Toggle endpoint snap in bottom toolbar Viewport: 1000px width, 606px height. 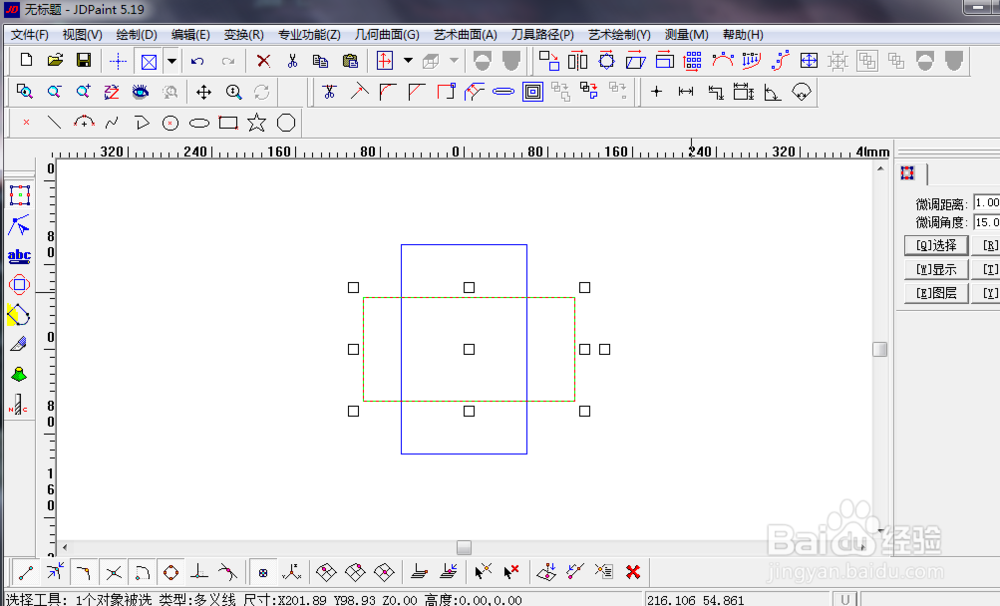coord(26,572)
